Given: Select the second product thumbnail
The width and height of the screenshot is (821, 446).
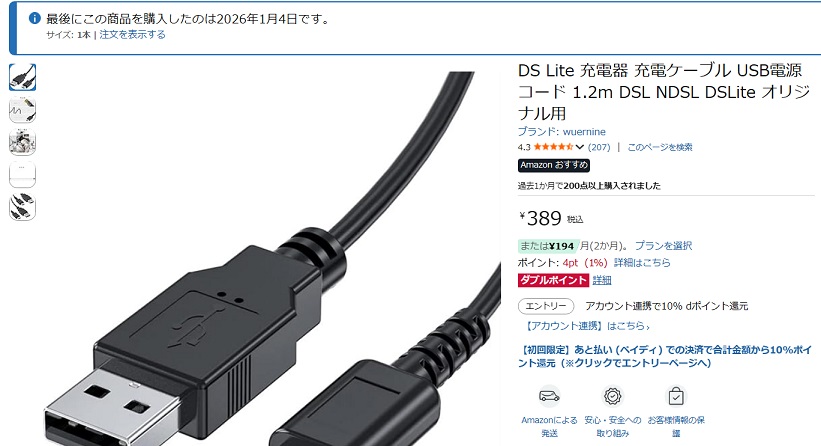Looking at the screenshot, I should (x=23, y=110).
